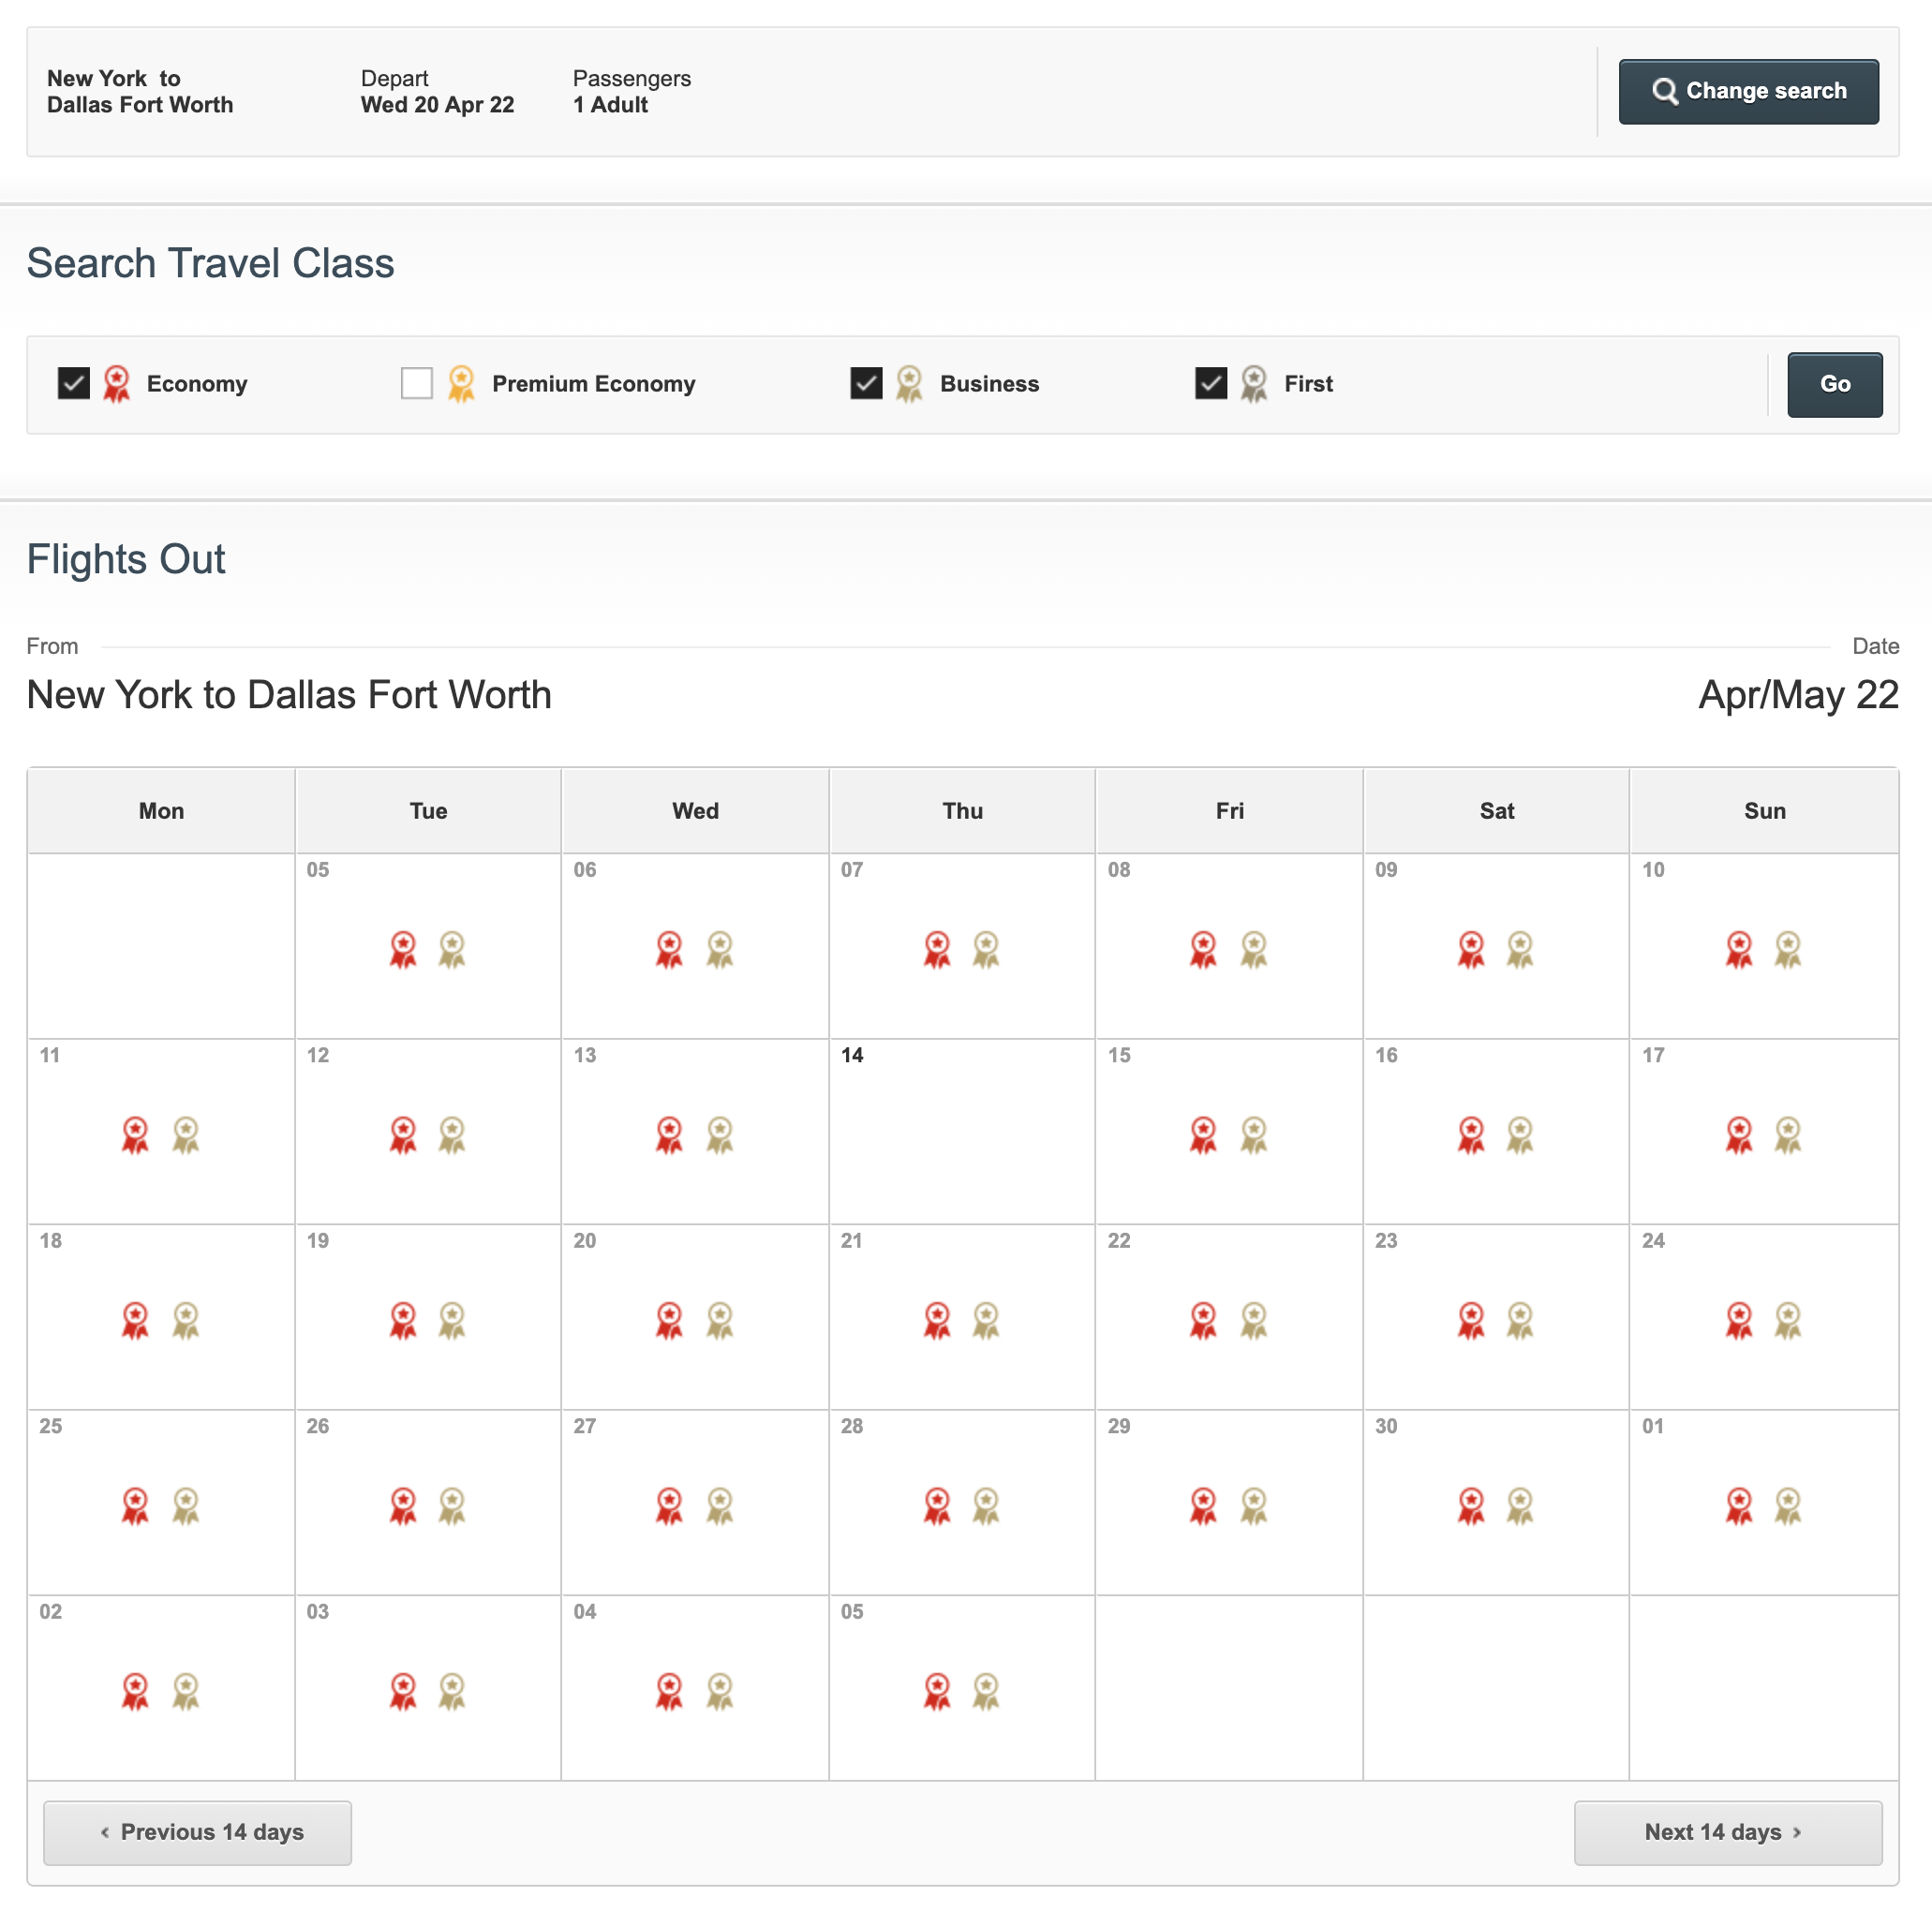Advance to Next 14 days
Screen dimensions: 1932x1911
click(1727, 1832)
